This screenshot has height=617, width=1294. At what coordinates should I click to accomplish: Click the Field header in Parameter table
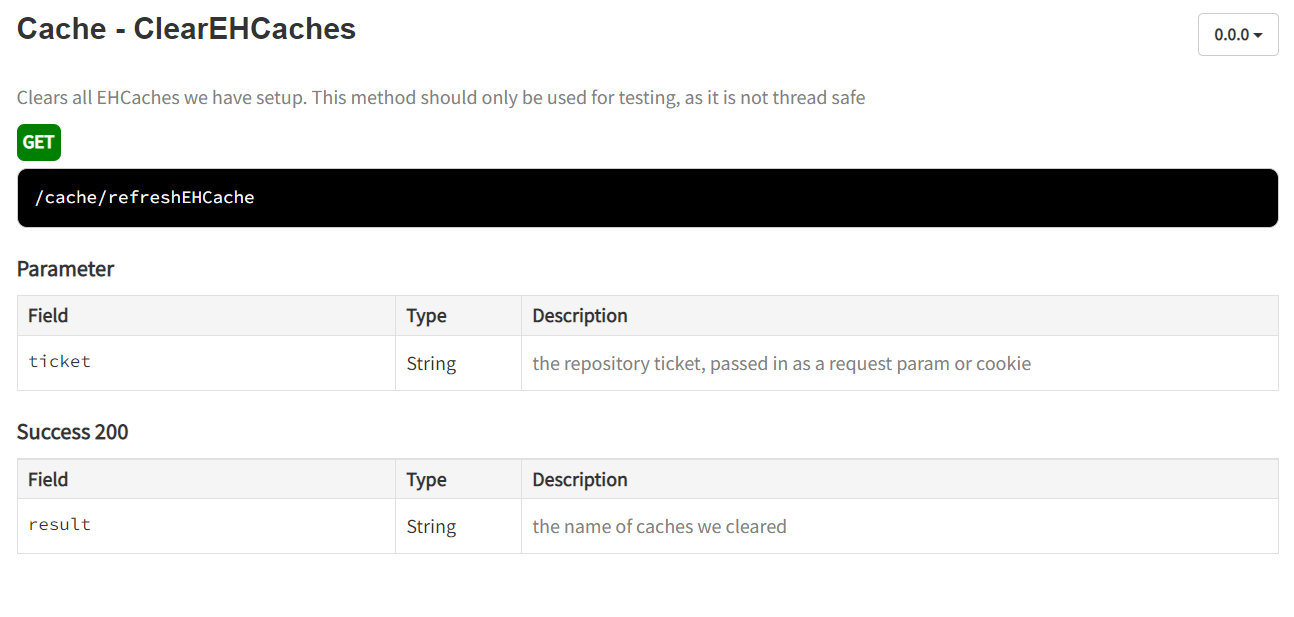coord(48,316)
